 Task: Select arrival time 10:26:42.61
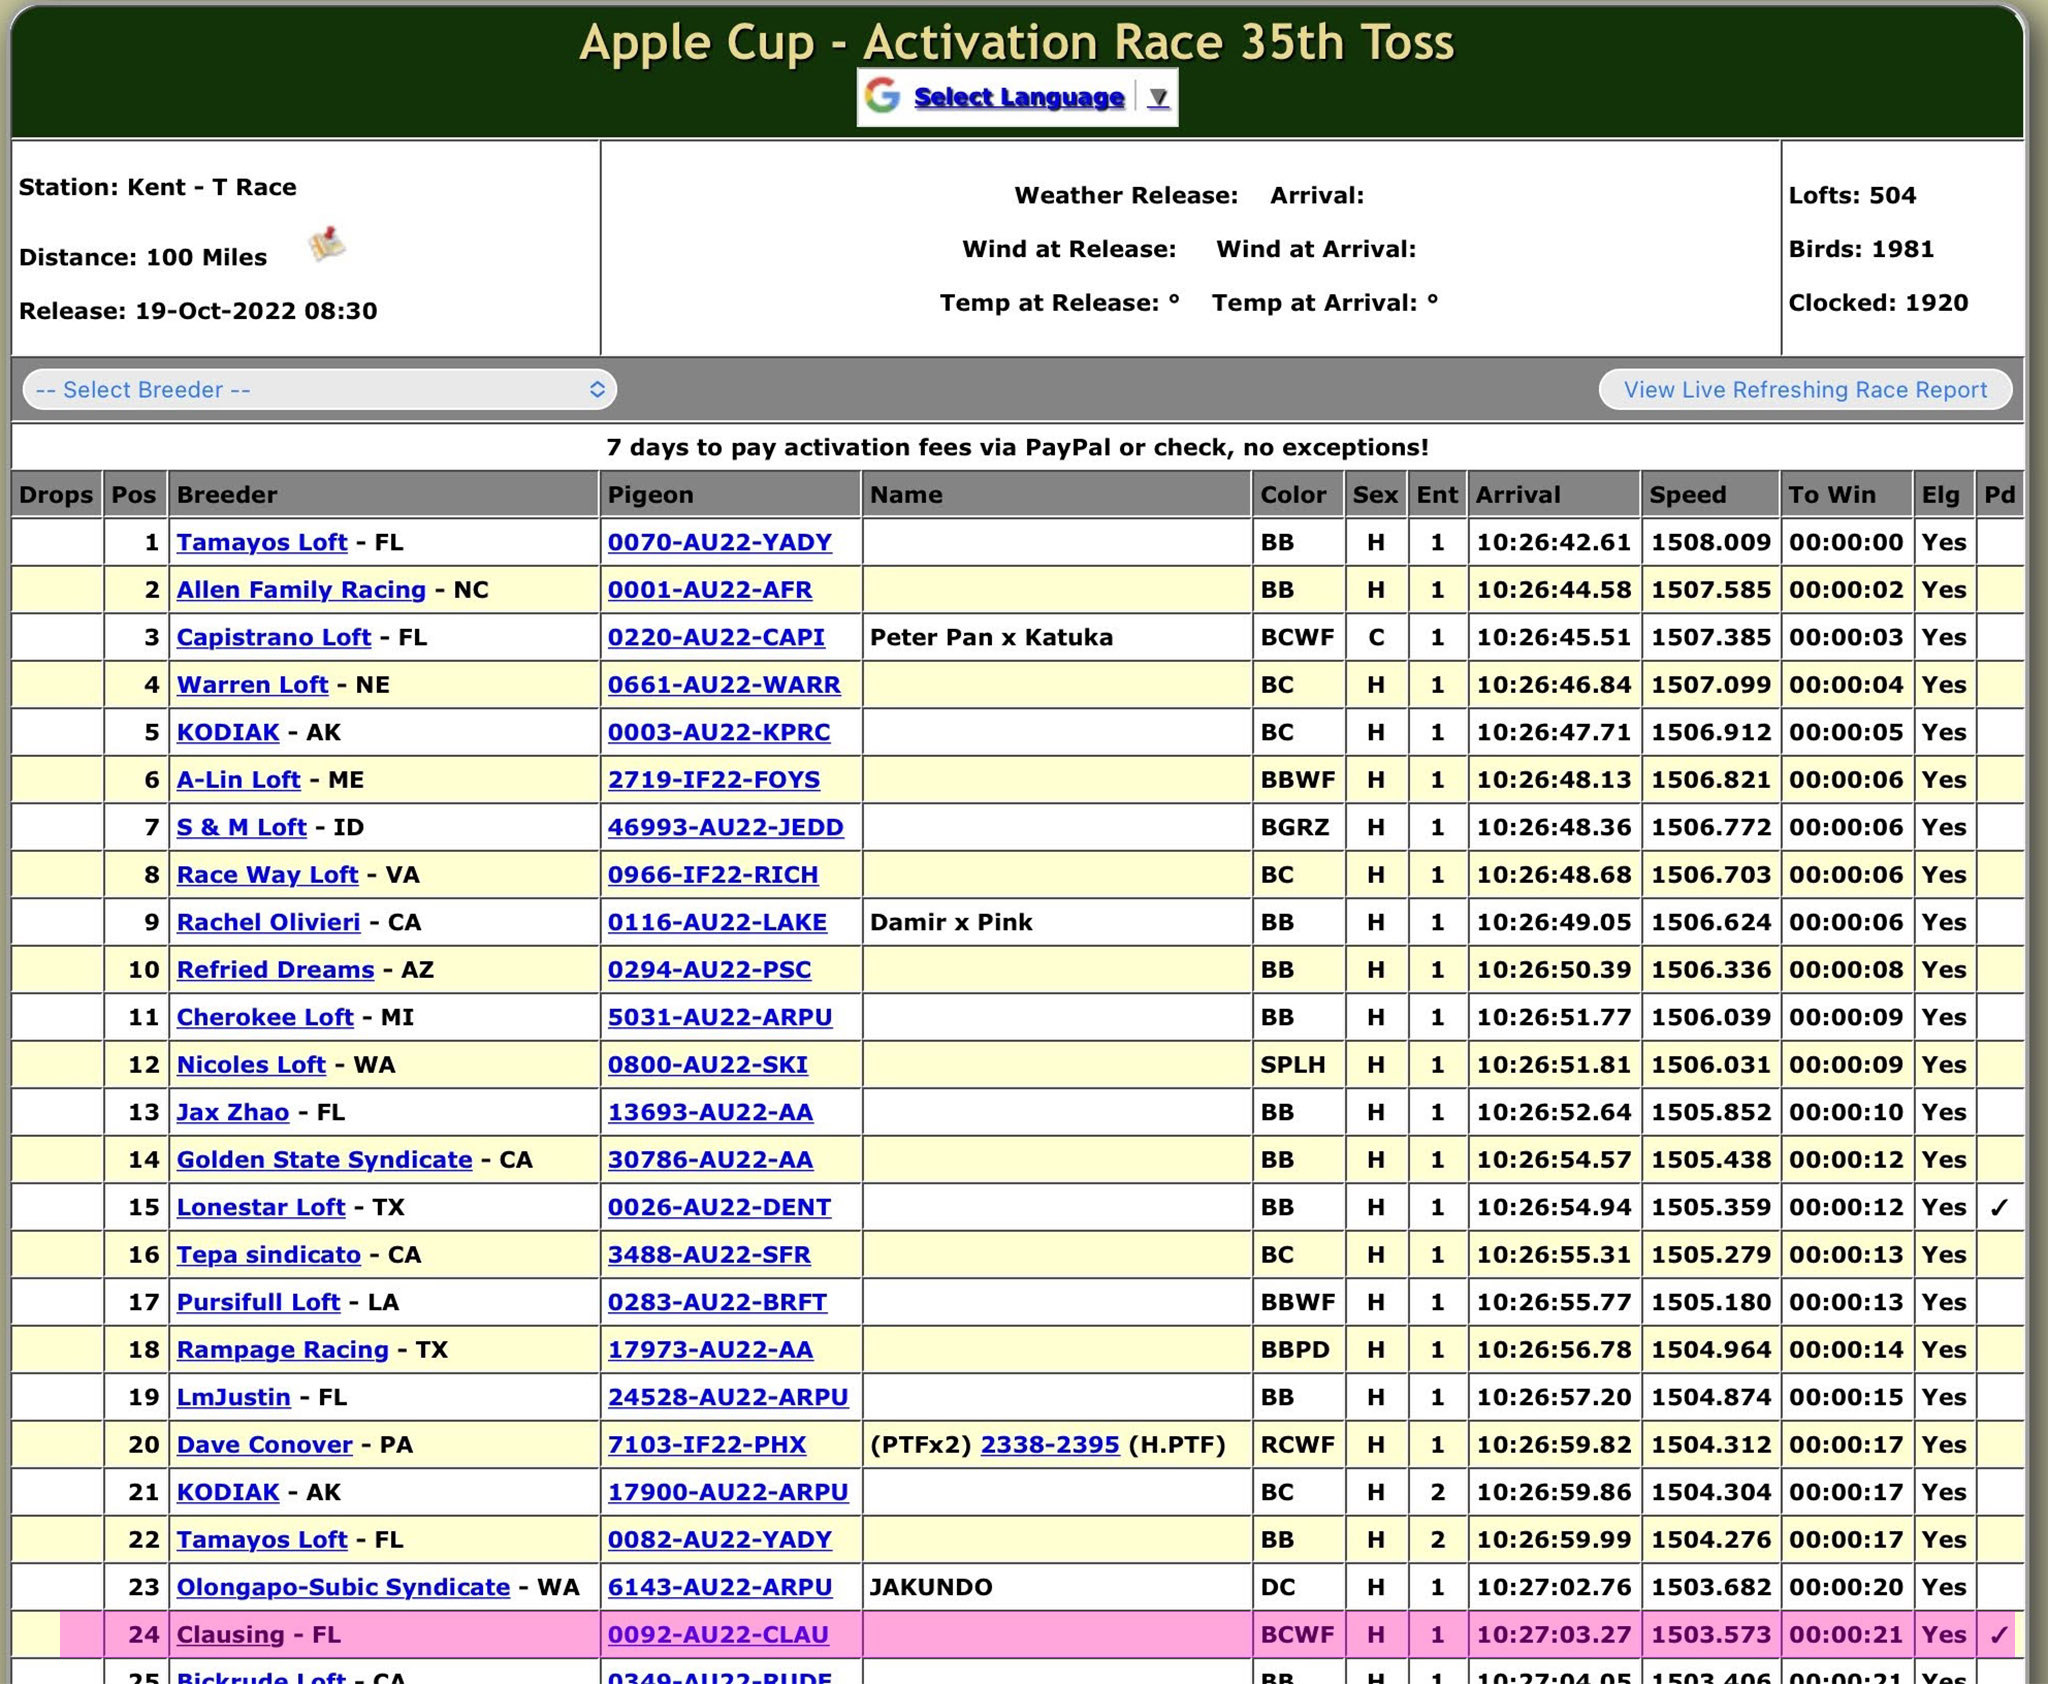coord(1553,542)
